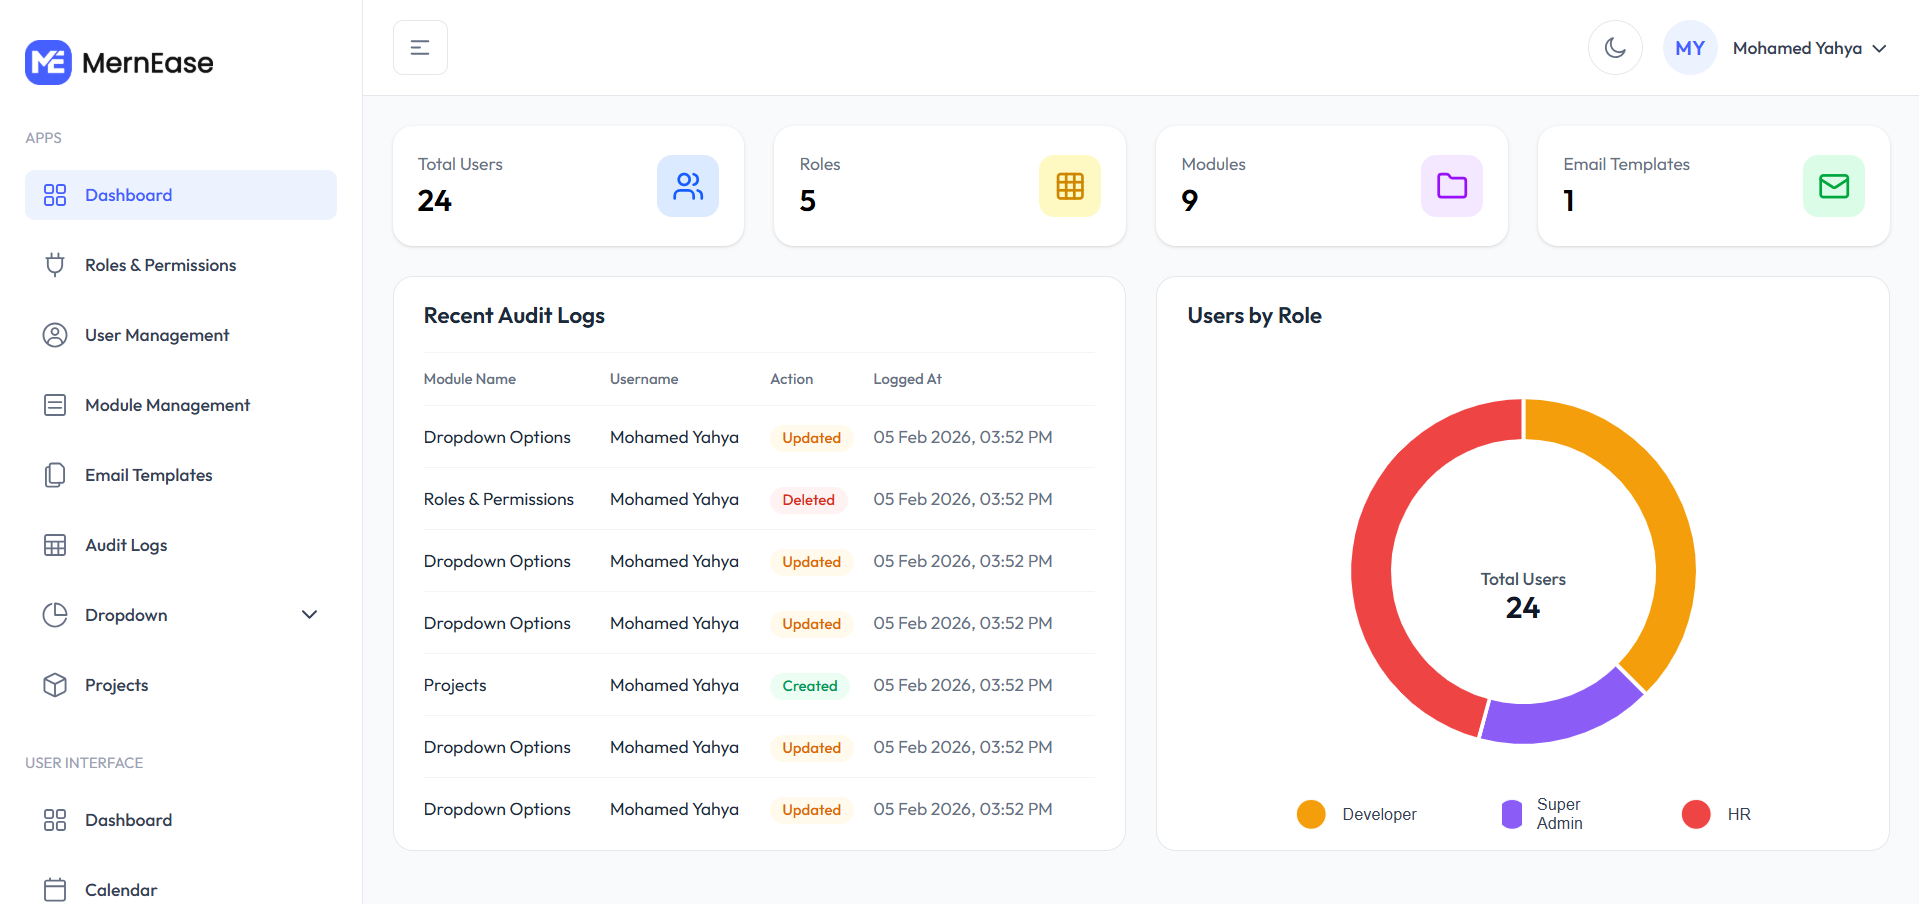This screenshot has width=1919, height=904.
Task: Go to User Management page
Action: pyautogui.click(x=157, y=335)
